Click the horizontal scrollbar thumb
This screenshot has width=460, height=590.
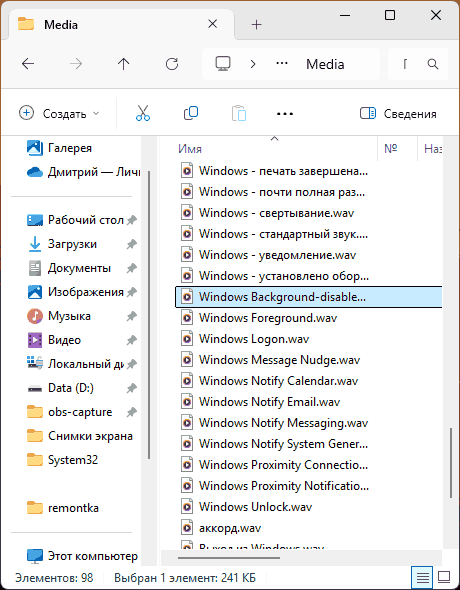coord(229,558)
